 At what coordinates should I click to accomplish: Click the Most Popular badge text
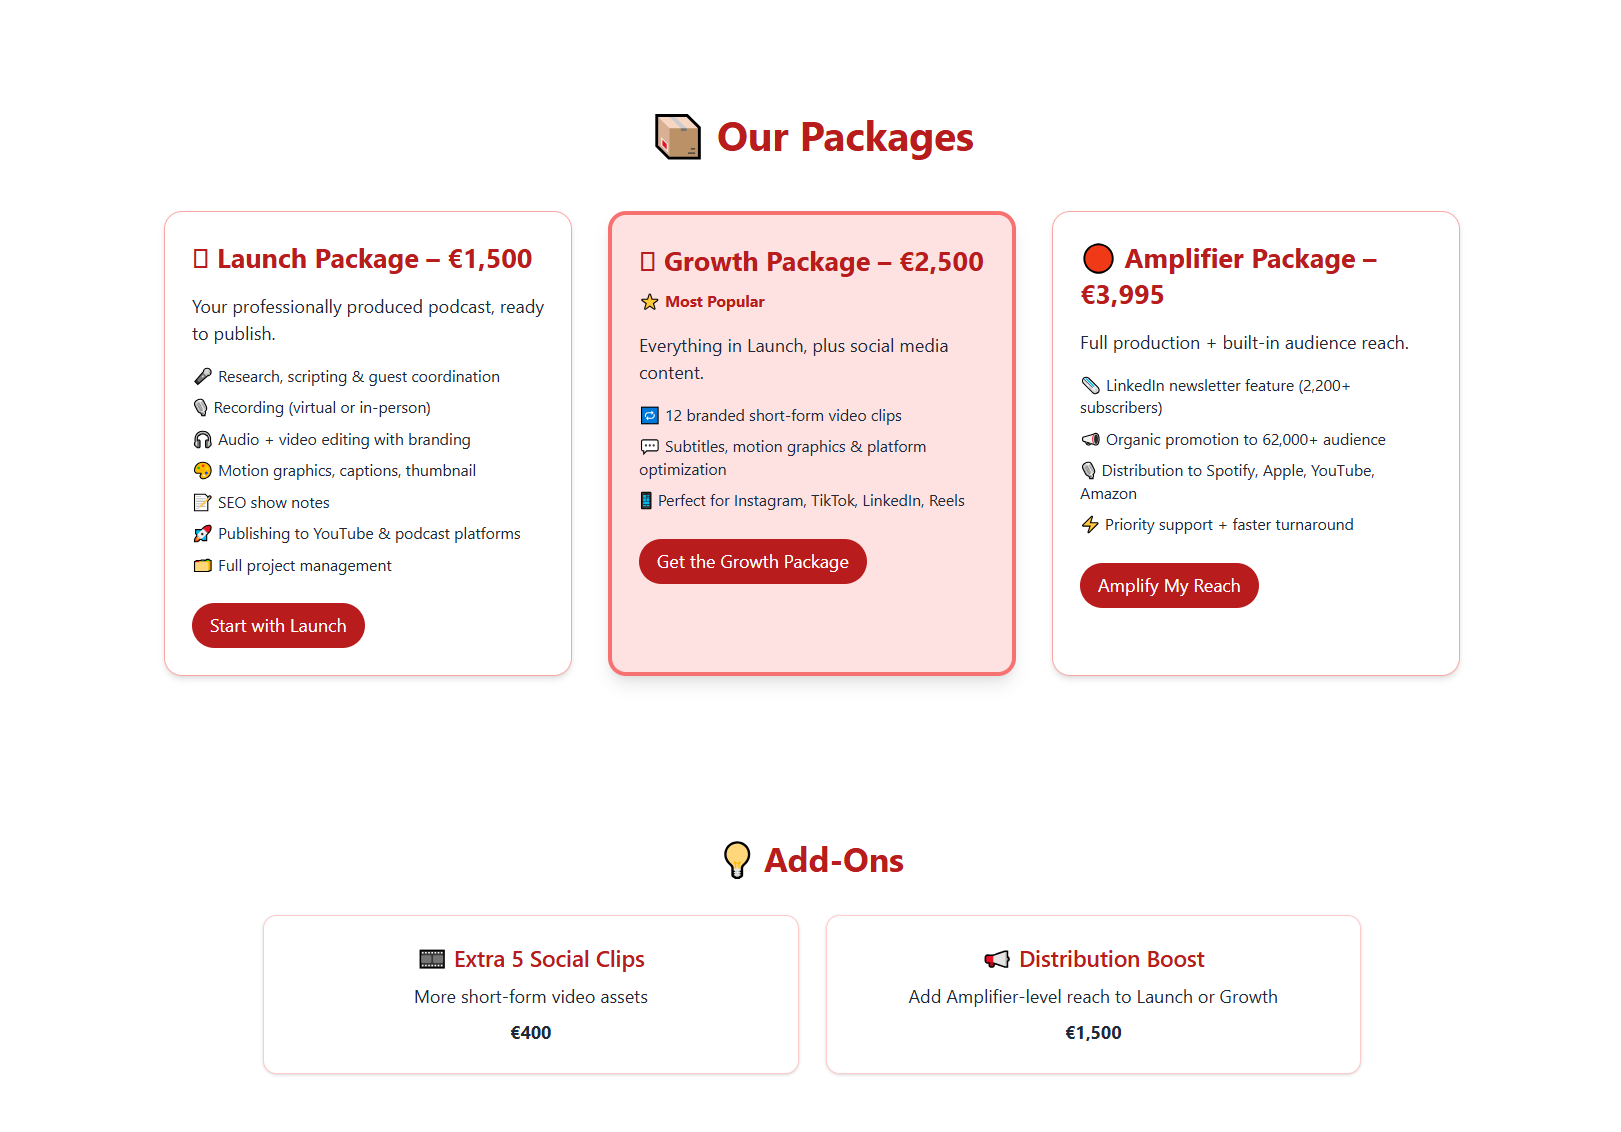(714, 302)
